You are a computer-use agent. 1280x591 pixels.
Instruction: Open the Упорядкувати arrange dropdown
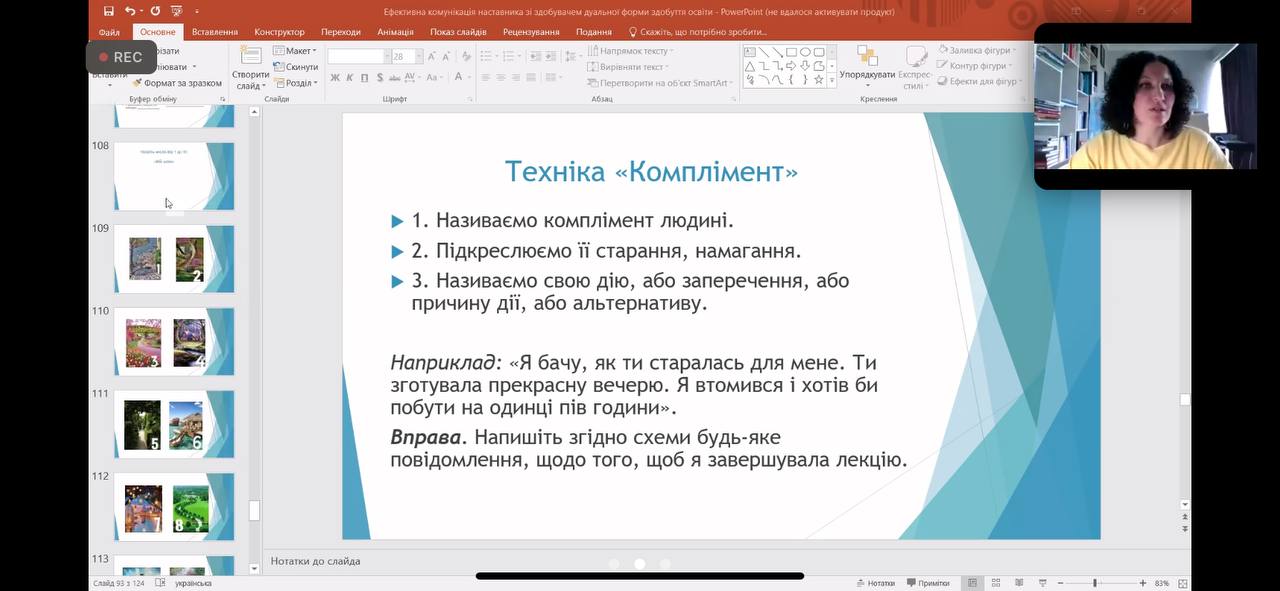867,74
